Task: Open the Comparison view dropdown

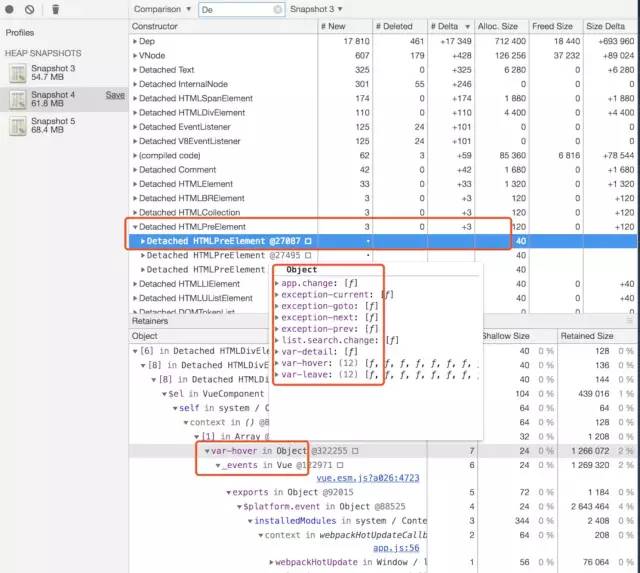Action: click(x=162, y=9)
